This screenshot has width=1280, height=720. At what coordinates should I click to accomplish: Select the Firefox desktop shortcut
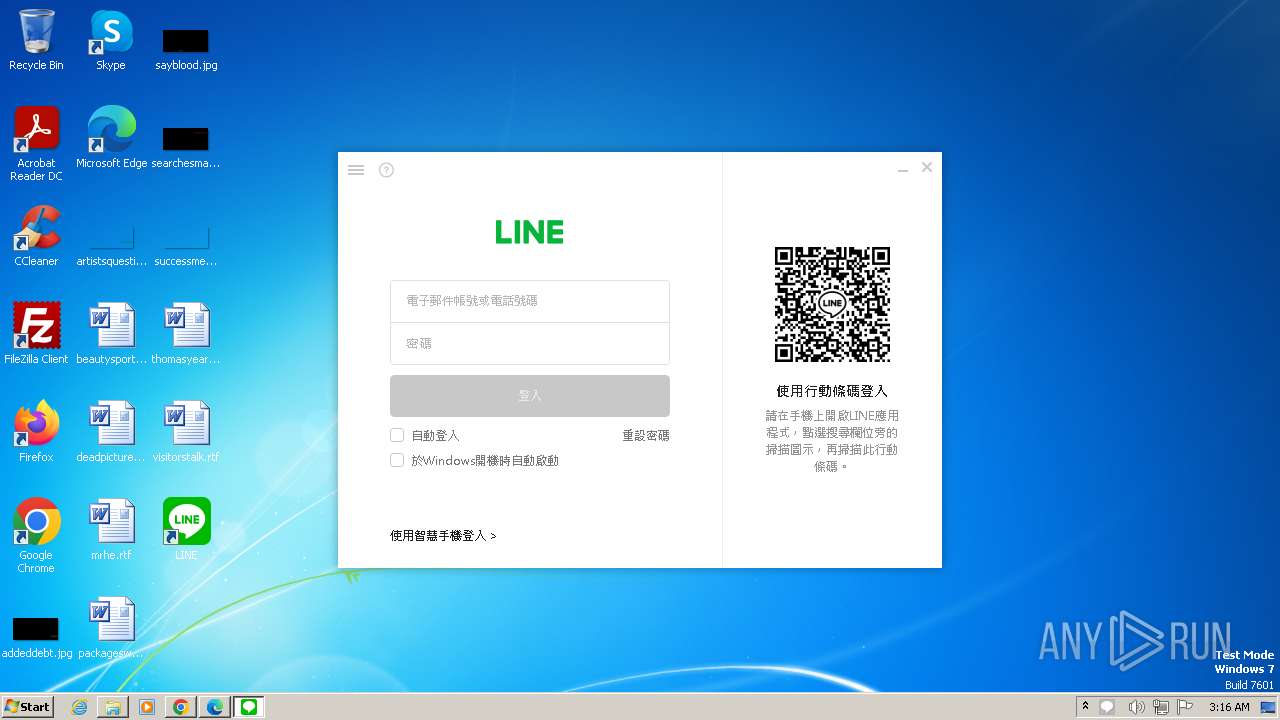(x=36, y=432)
